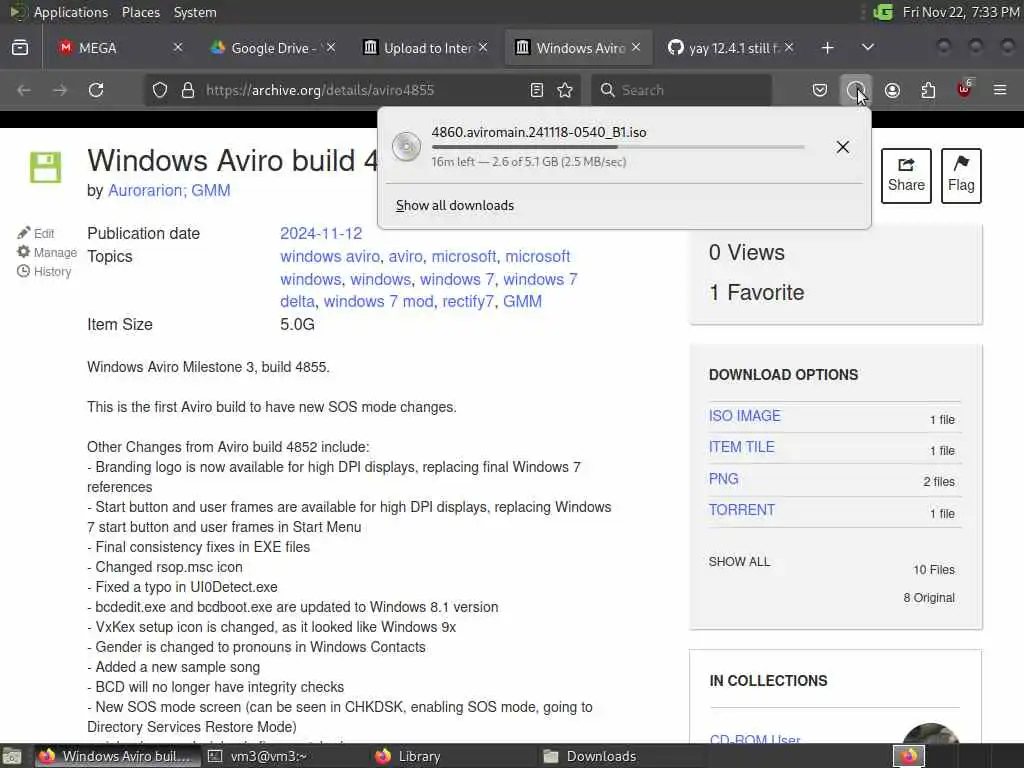Cancel the 4860.aviromain ISO download
1024x768 pixels.
[843, 147]
